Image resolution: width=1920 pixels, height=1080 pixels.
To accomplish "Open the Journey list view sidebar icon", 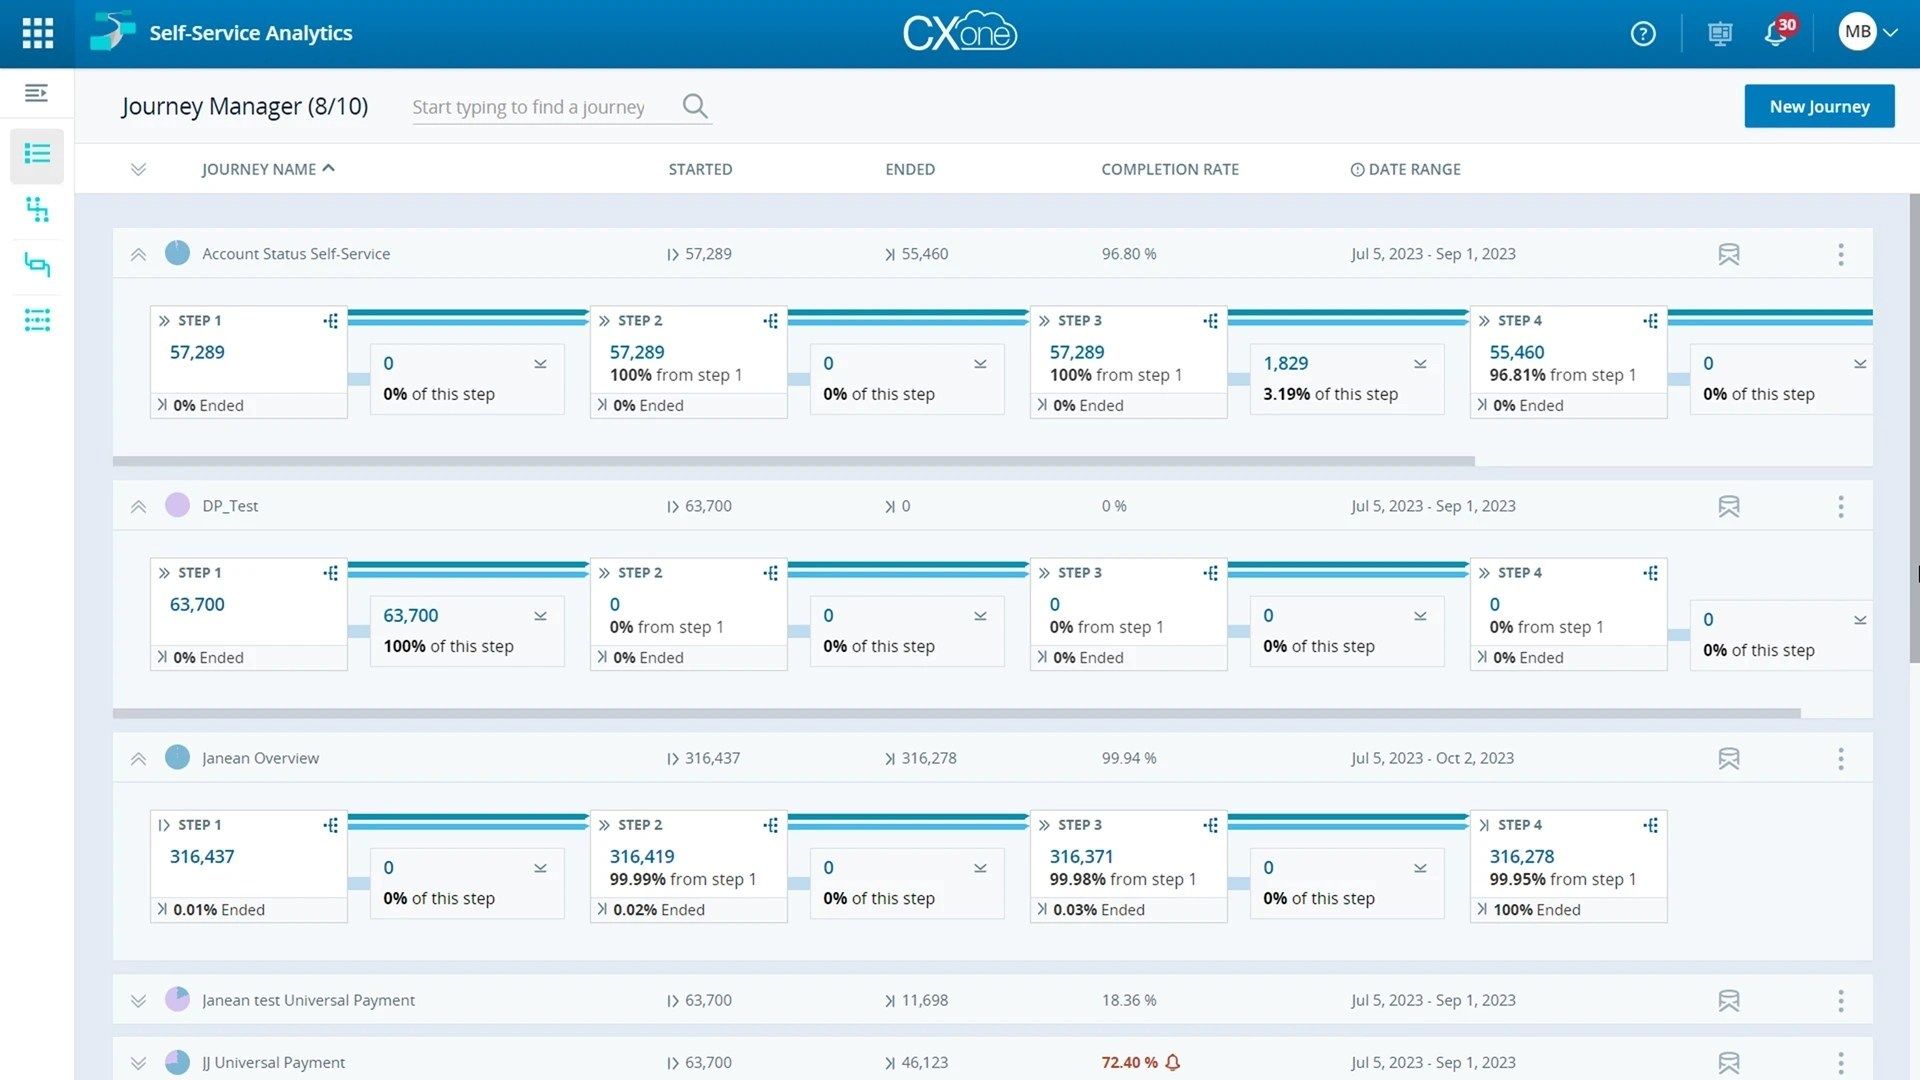I will (x=37, y=154).
